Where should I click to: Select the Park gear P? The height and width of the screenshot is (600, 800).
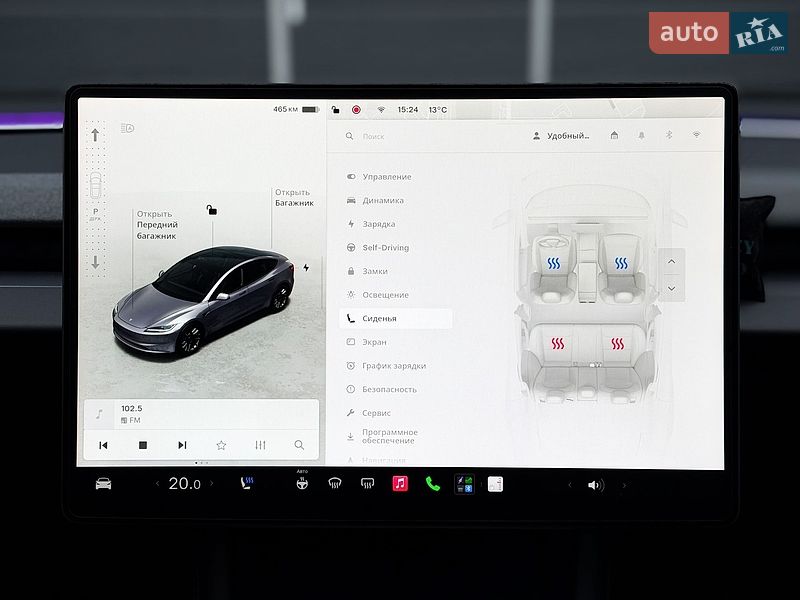[95, 213]
